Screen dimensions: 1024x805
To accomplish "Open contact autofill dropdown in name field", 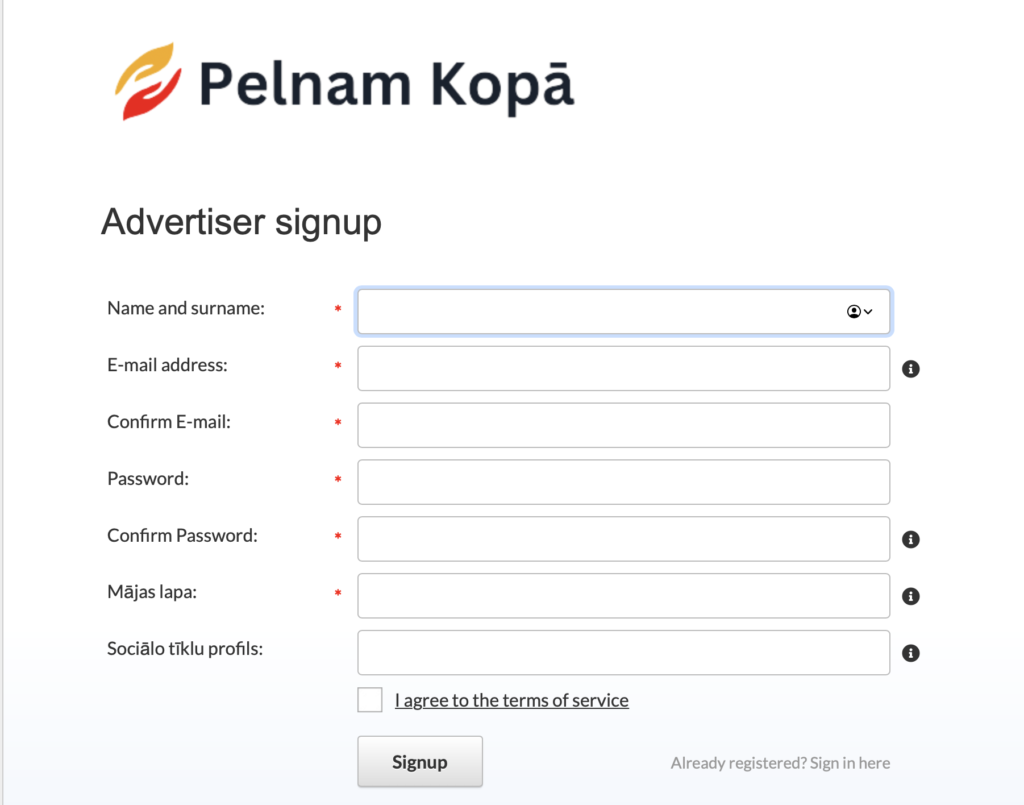I will (859, 312).
